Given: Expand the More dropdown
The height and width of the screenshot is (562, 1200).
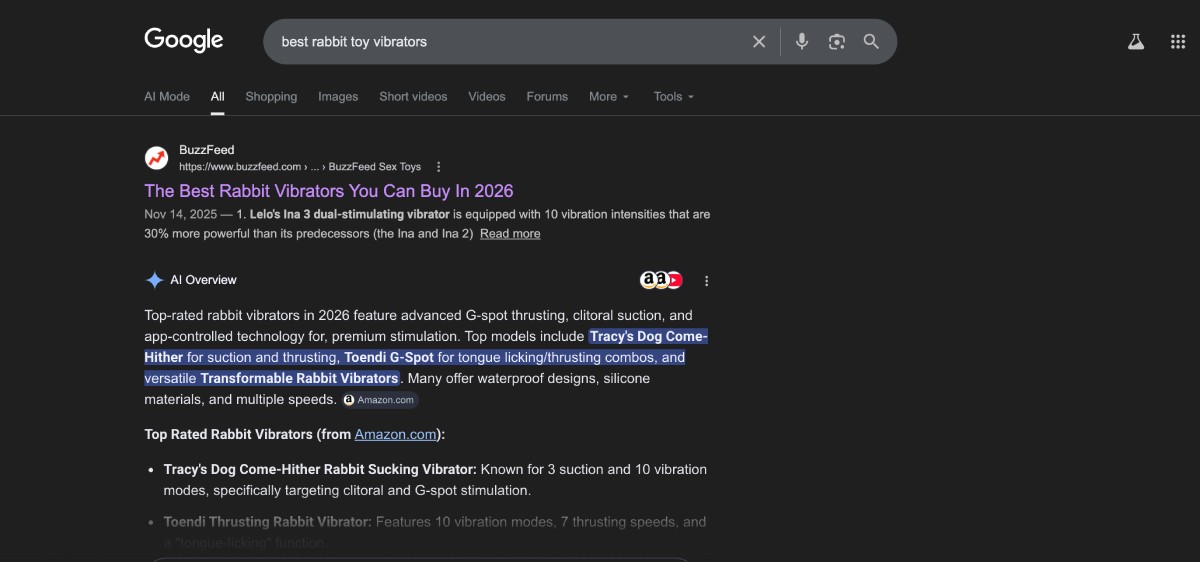Looking at the screenshot, I should coord(609,97).
